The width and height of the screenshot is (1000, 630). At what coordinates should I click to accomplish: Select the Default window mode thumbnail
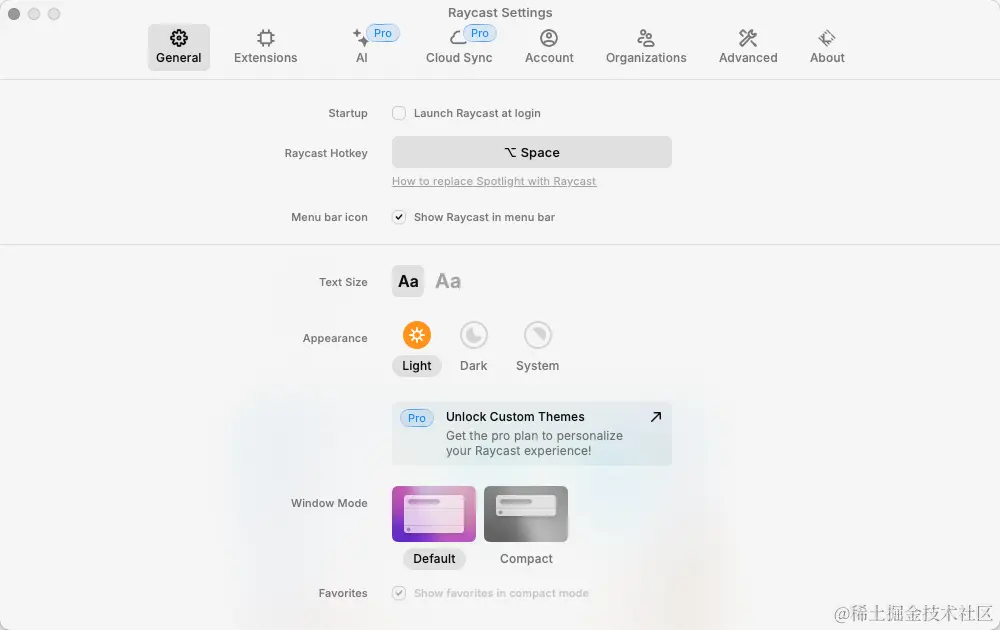point(434,514)
